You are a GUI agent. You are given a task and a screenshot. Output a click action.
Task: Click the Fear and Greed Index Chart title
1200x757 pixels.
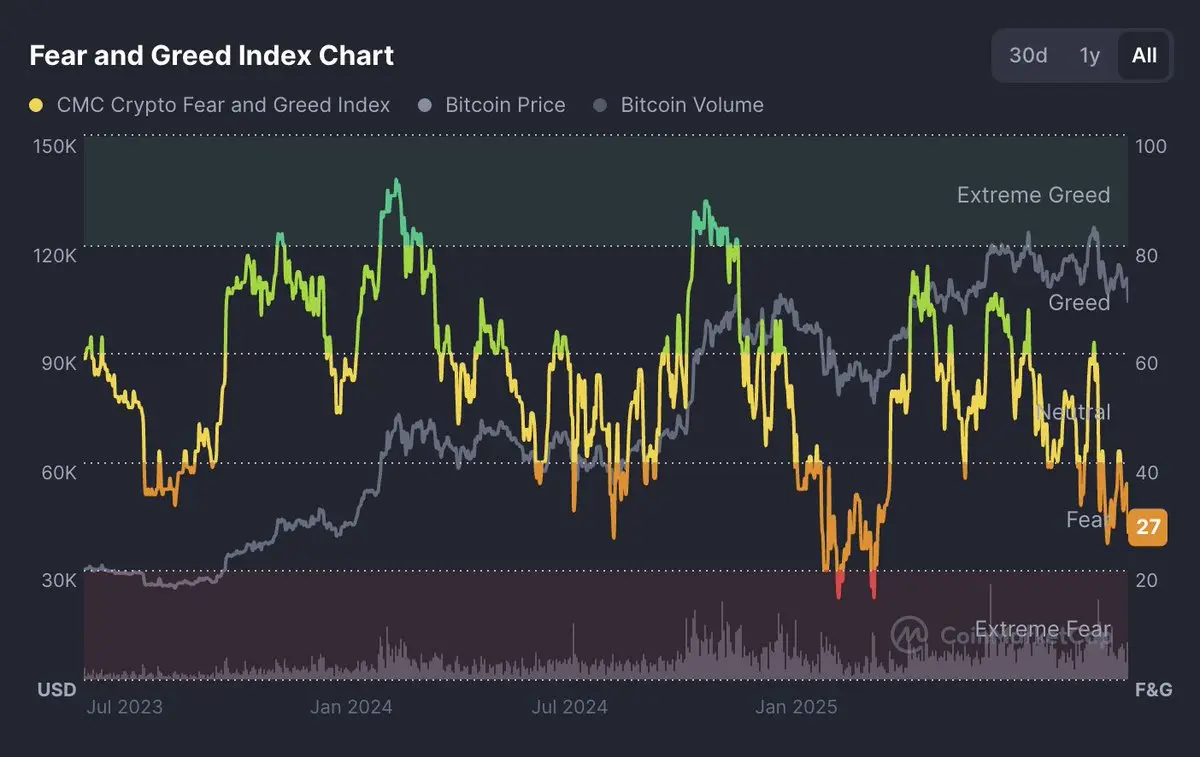pyautogui.click(x=212, y=55)
